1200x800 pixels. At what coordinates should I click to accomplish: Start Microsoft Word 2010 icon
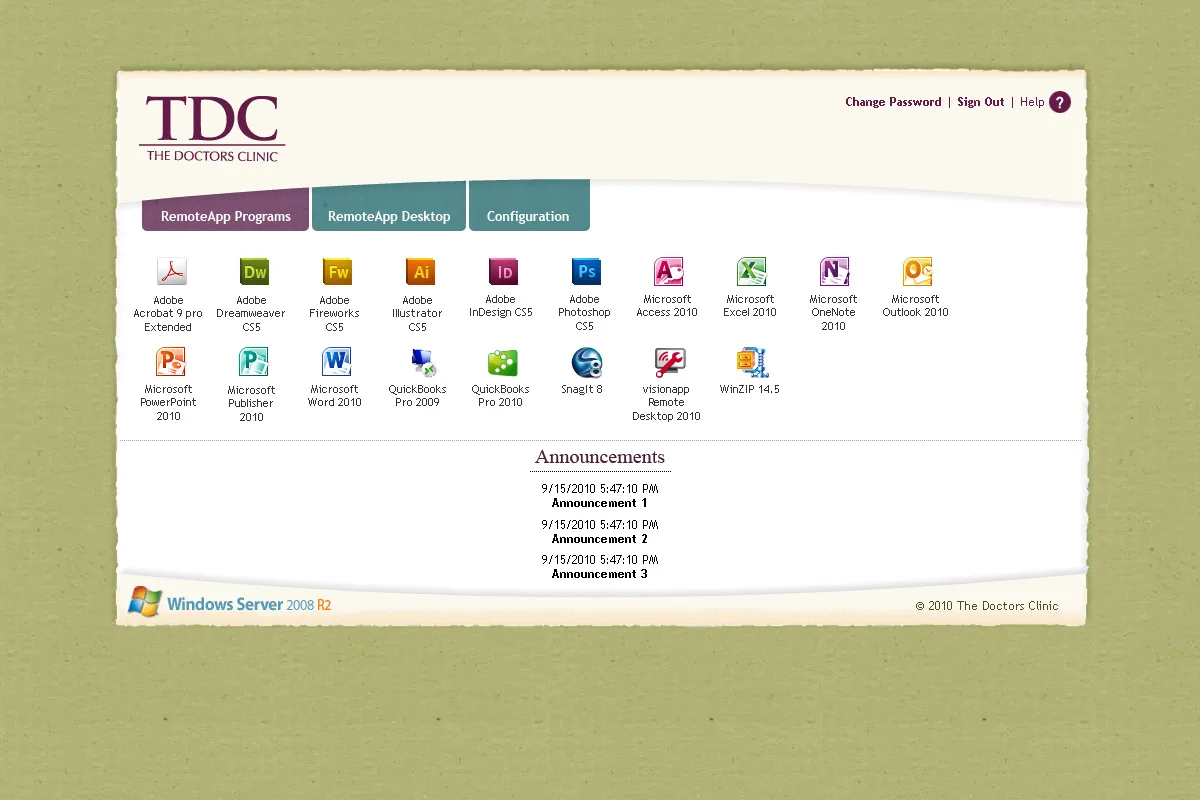click(x=337, y=362)
